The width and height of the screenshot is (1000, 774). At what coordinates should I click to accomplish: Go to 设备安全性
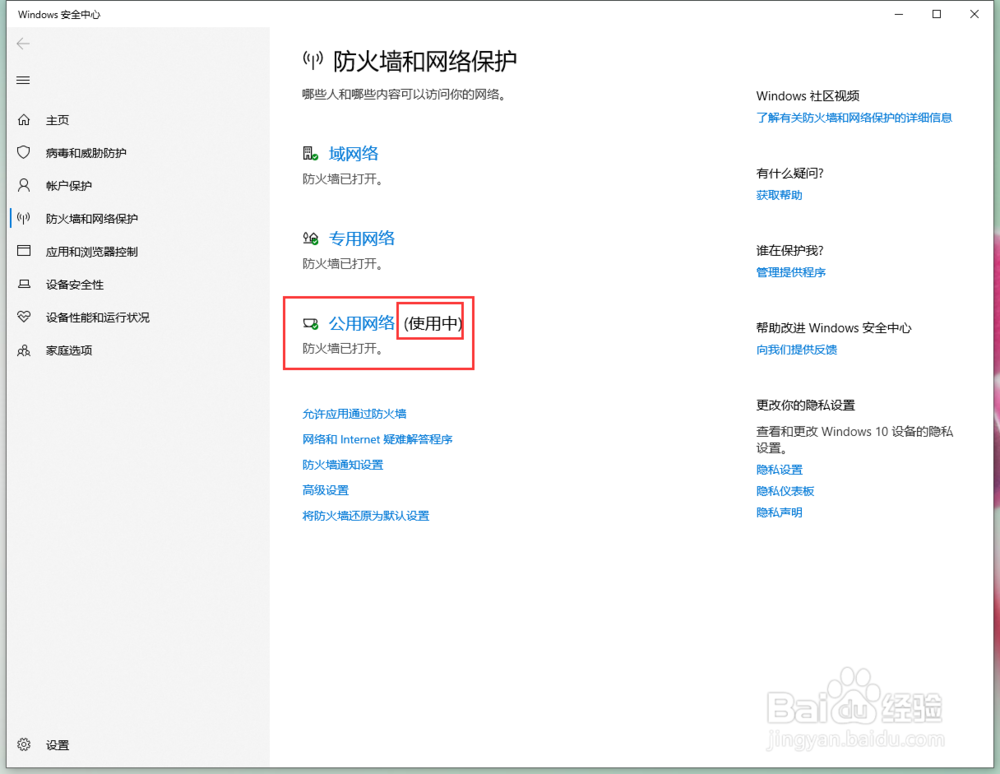(x=75, y=284)
